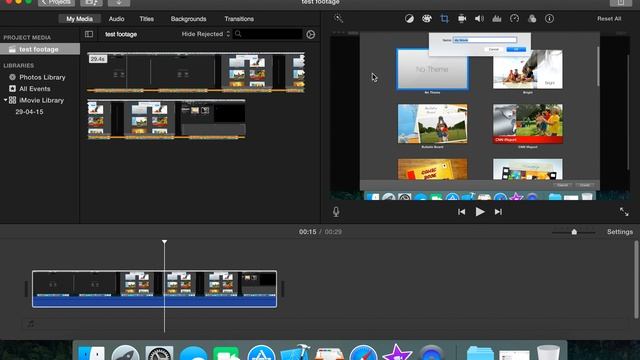Select the 29-04-15 event
640x360 pixels.
[29, 111]
